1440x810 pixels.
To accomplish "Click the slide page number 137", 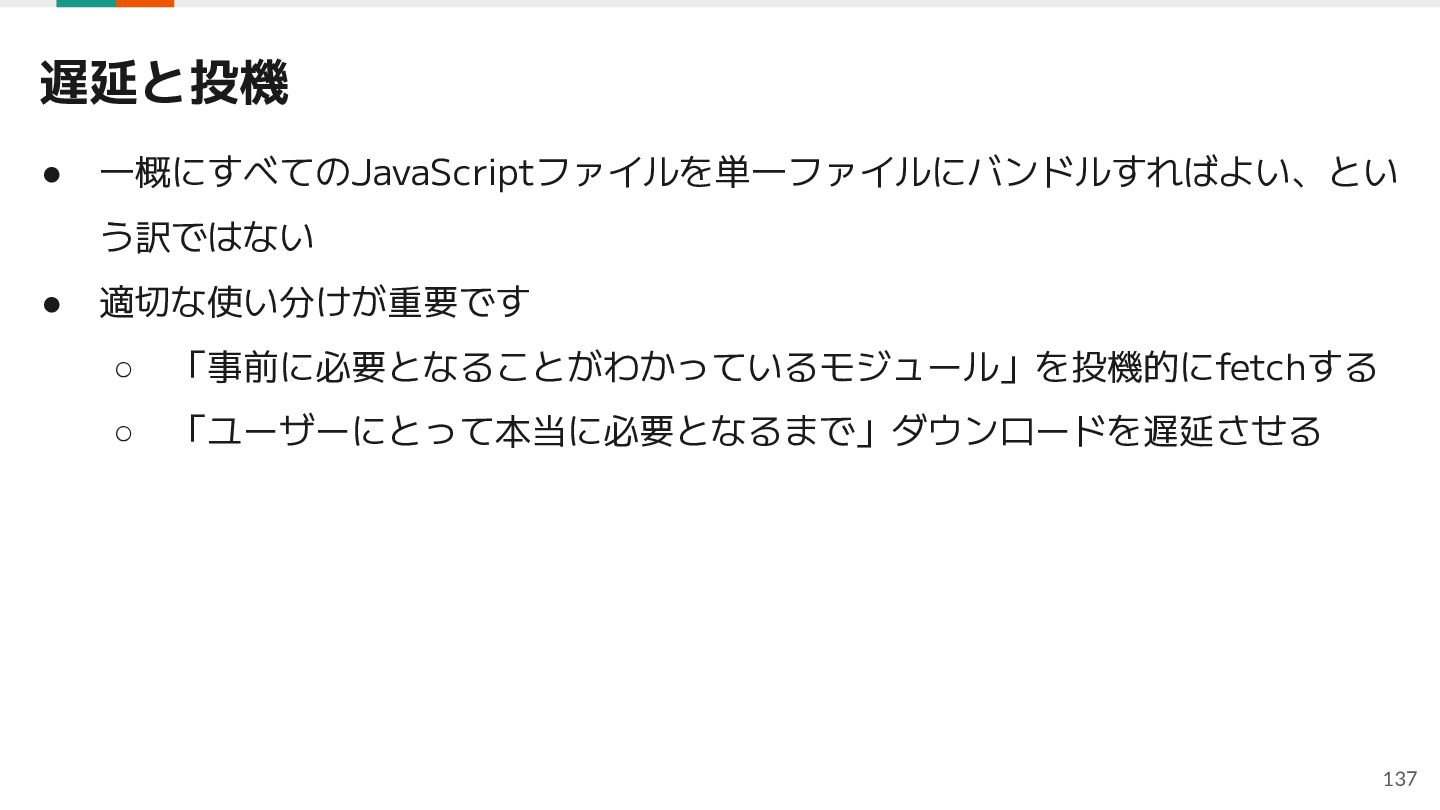I will click(x=1400, y=778).
